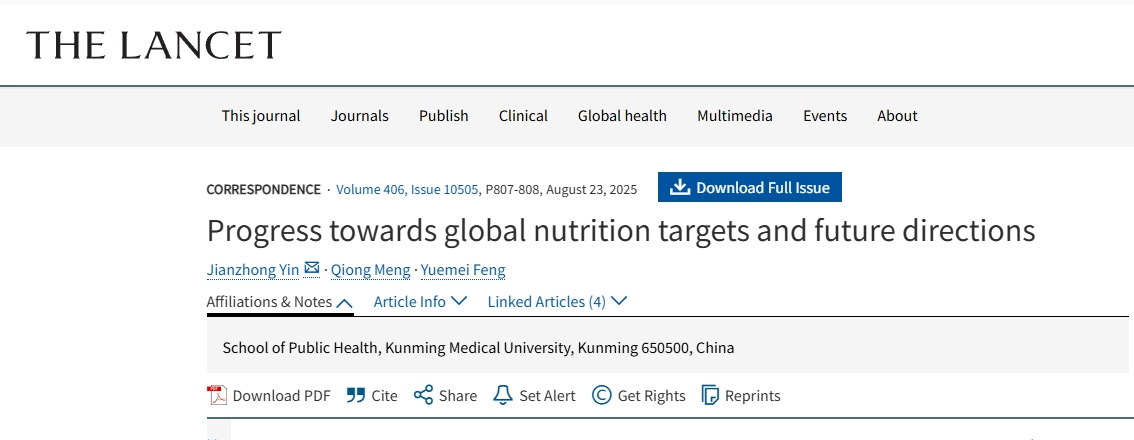Open the Publish menu
Viewport: 1134px width, 440px height.
click(x=444, y=116)
